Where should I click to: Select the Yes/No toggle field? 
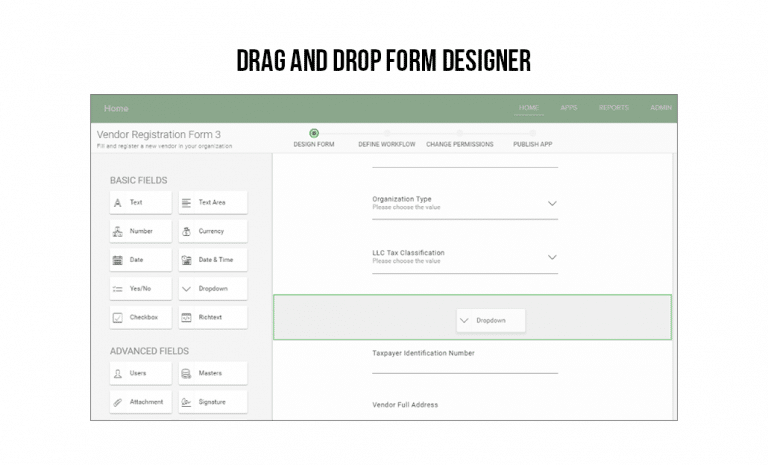coord(140,289)
